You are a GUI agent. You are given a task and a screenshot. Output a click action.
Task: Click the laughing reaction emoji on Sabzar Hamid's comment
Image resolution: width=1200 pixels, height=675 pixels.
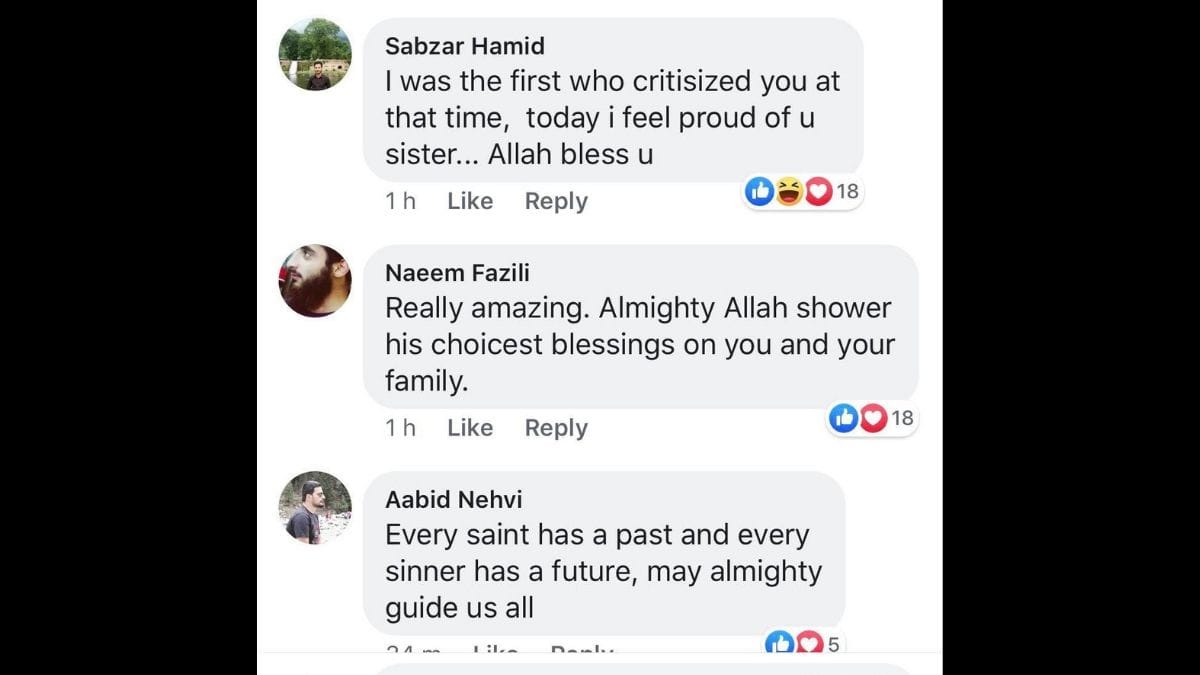[x=789, y=191]
